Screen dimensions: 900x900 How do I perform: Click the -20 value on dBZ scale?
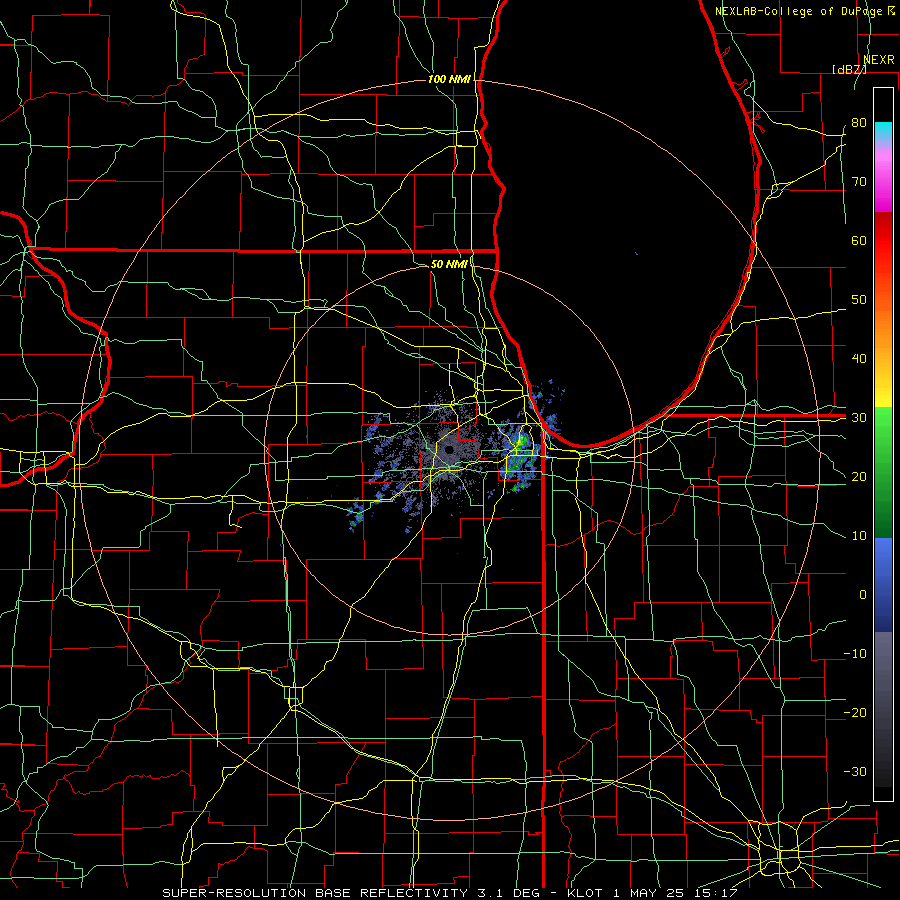point(855,712)
